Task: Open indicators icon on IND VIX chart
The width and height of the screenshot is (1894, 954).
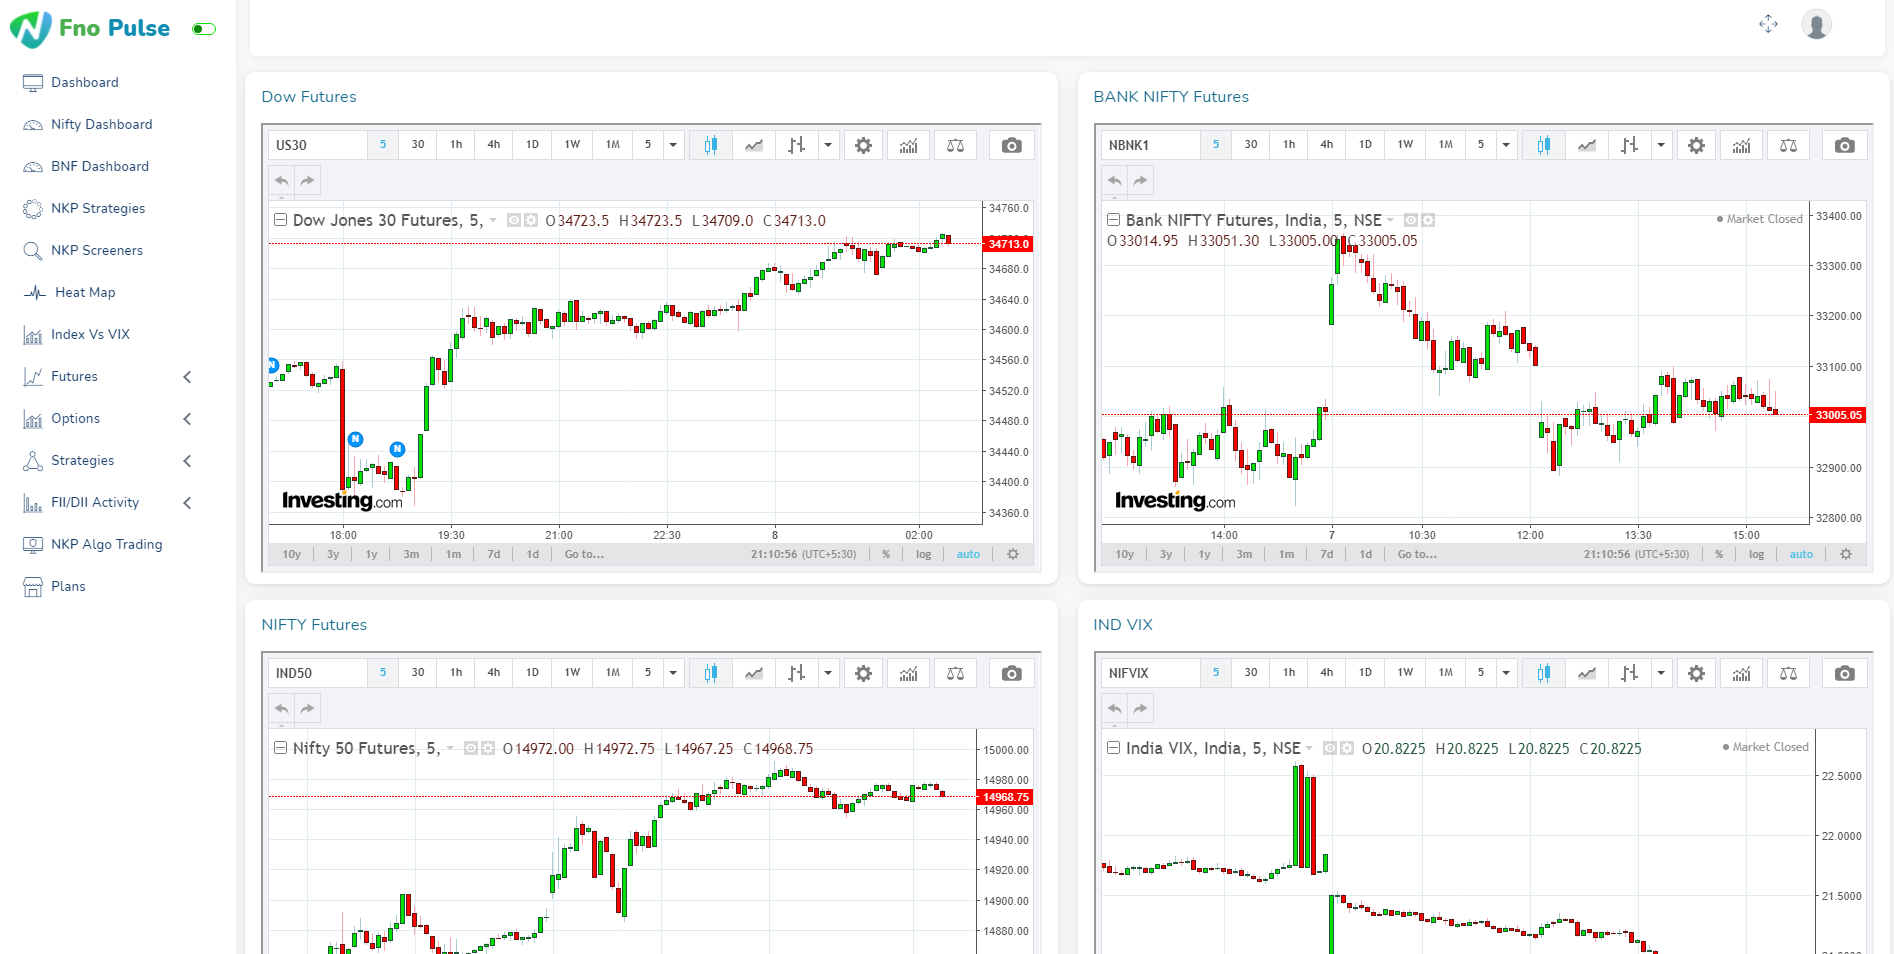Action: [1741, 673]
